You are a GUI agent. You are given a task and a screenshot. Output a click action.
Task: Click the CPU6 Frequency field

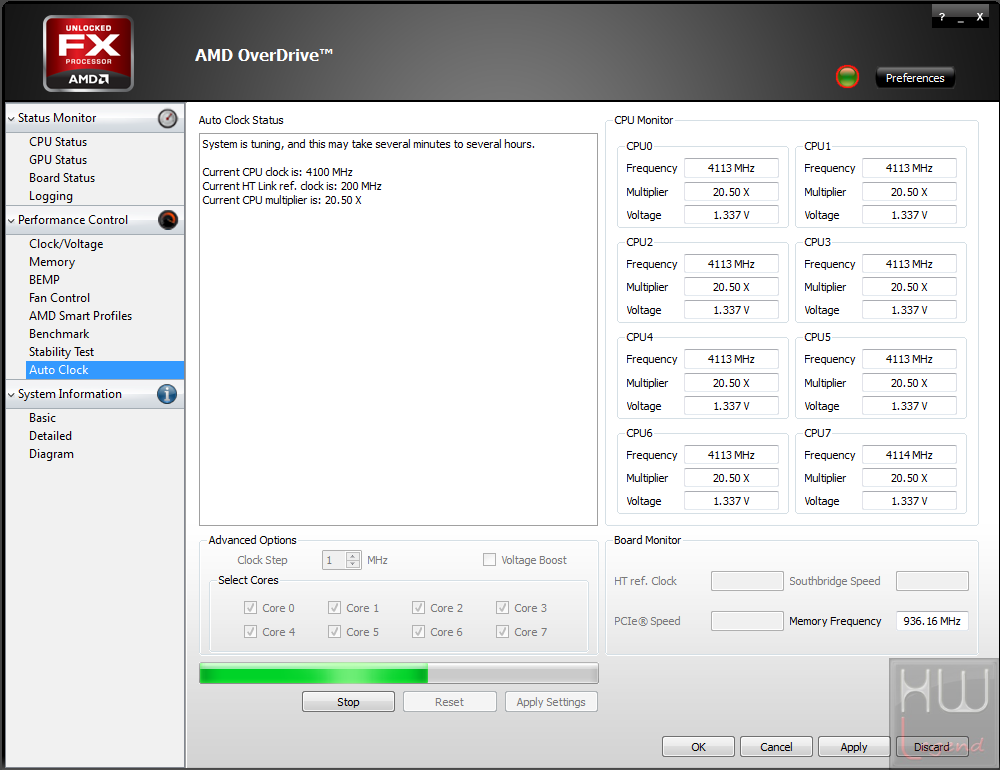(731, 455)
